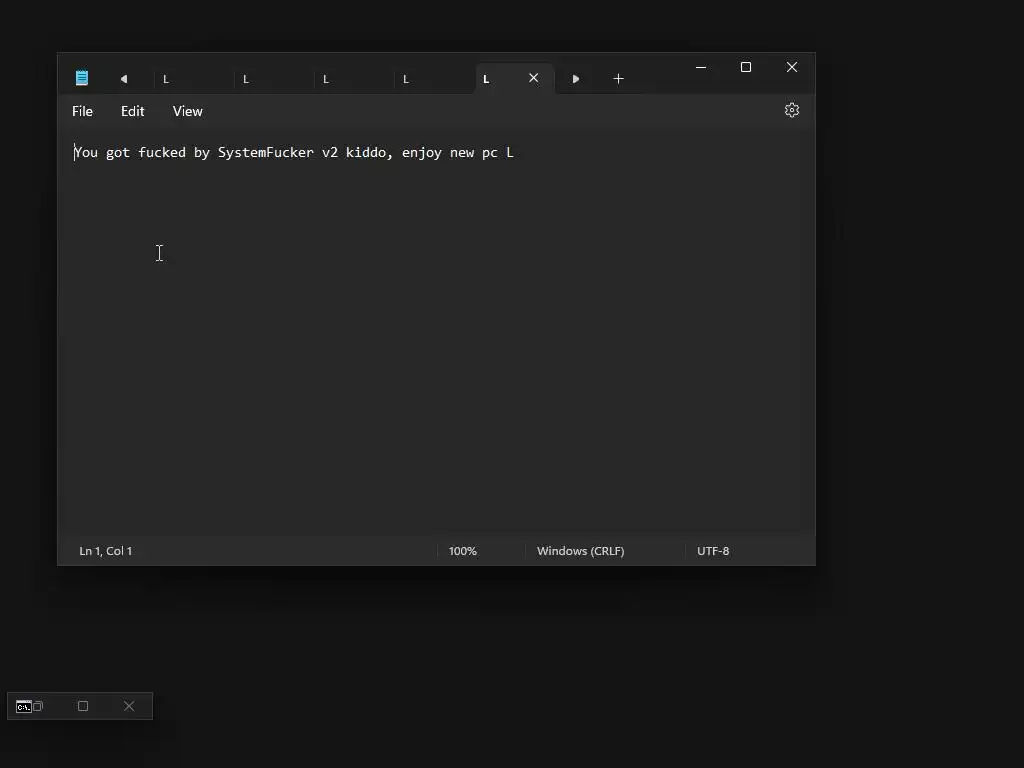Image resolution: width=1024 pixels, height=768 pixels.
Task: Open the File menu
Action: [82, 111]
